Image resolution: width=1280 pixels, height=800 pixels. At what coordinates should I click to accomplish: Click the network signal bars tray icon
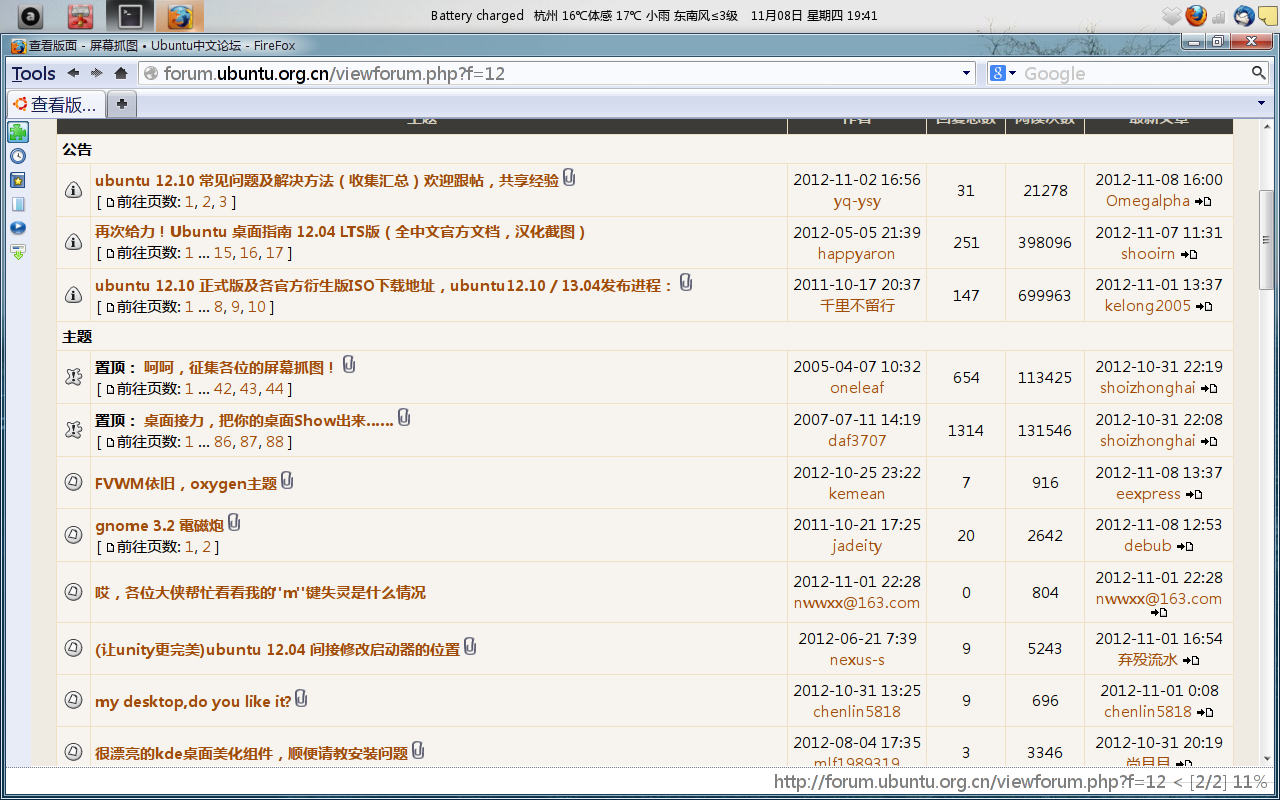click(1218, 16)
